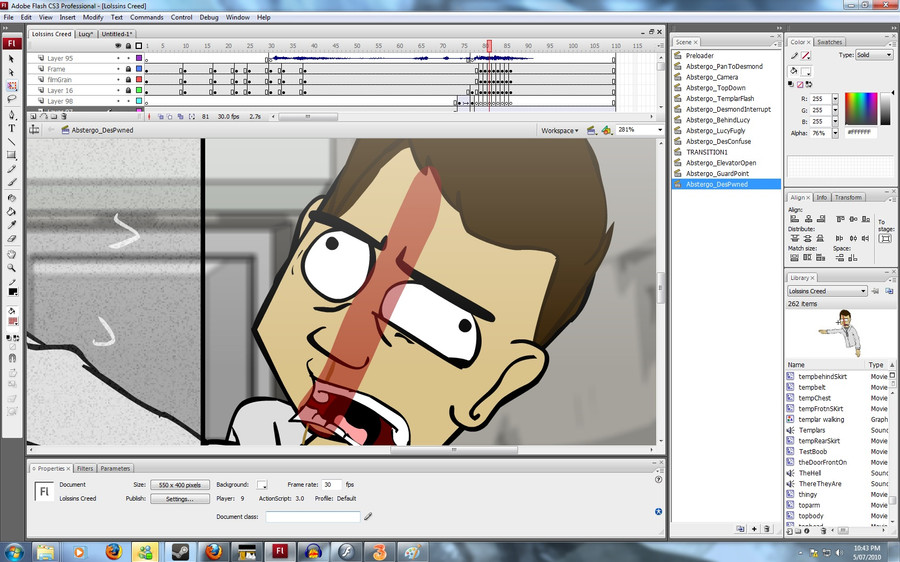Toggle lock on filmGrain layer
900x562 pixels.
[129, 80]
